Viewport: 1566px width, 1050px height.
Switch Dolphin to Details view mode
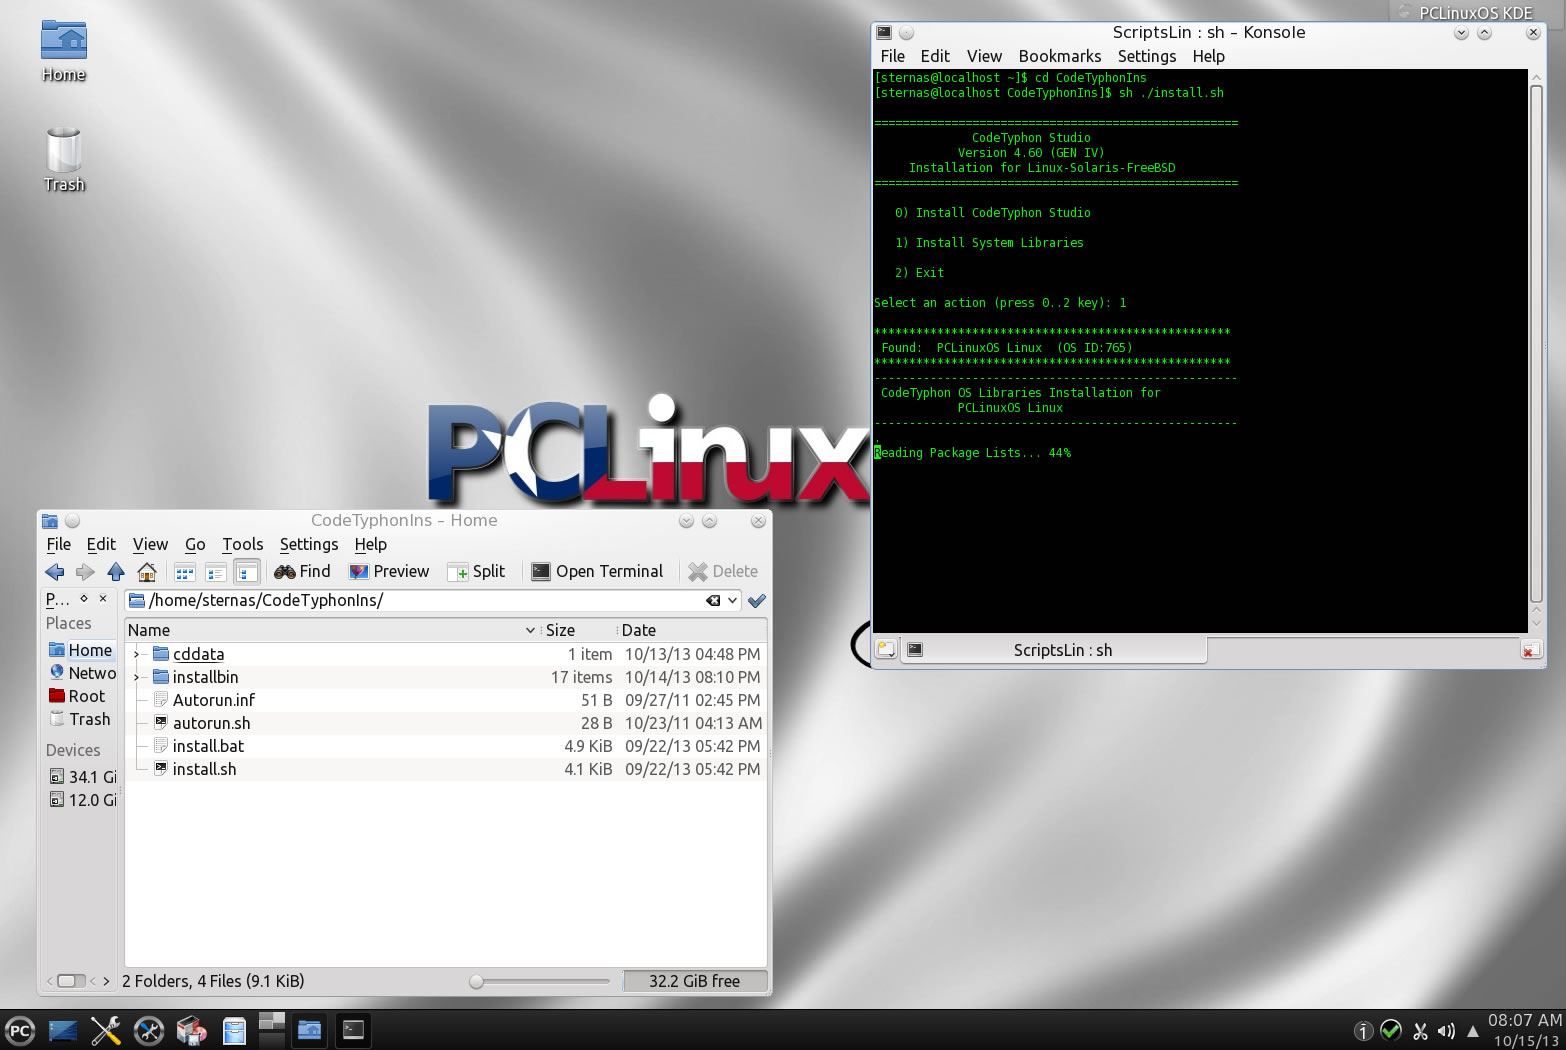pos(247,572)
